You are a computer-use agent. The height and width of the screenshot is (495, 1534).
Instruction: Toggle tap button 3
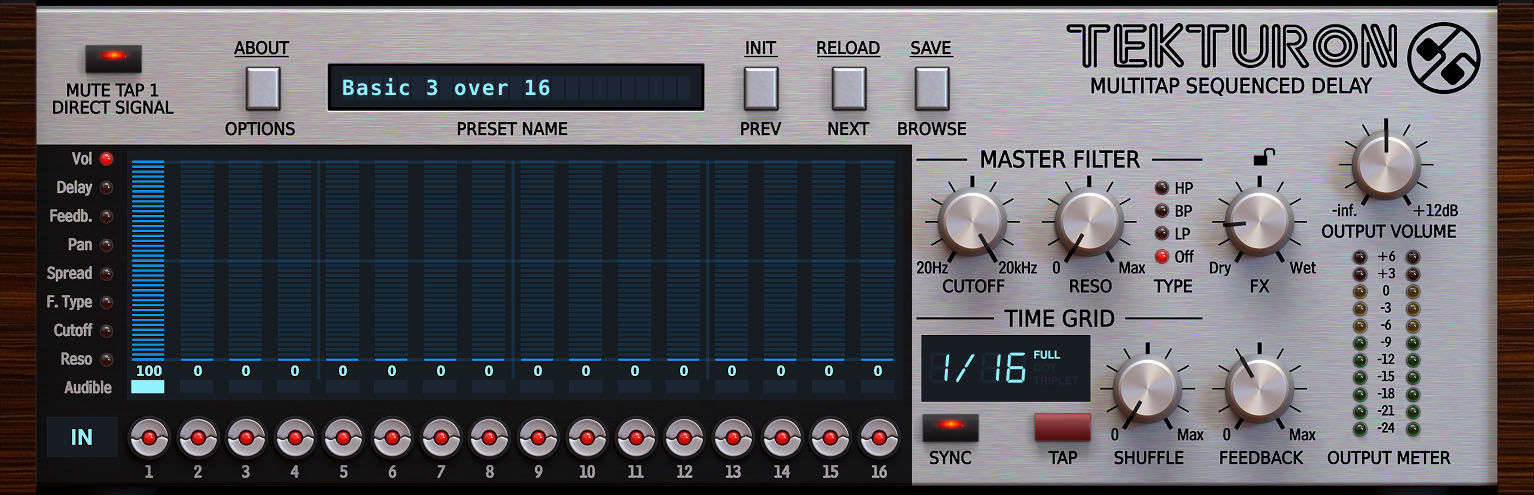pyautogui.click(x=246, y=438)
